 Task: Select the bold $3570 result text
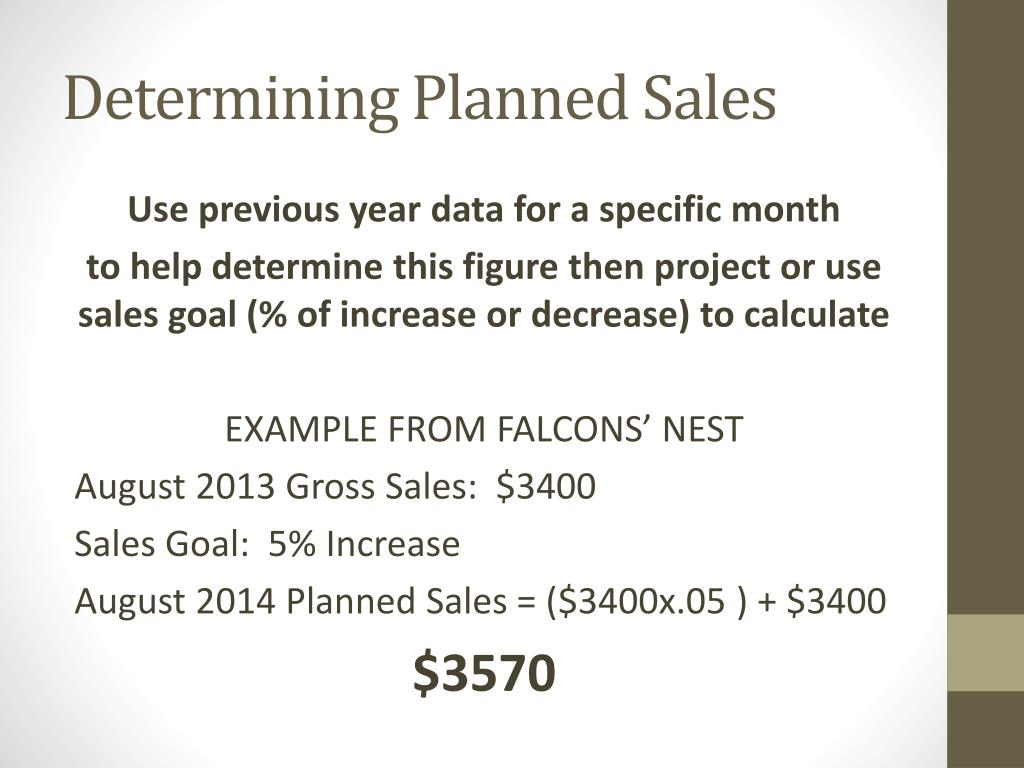point(484,674)
